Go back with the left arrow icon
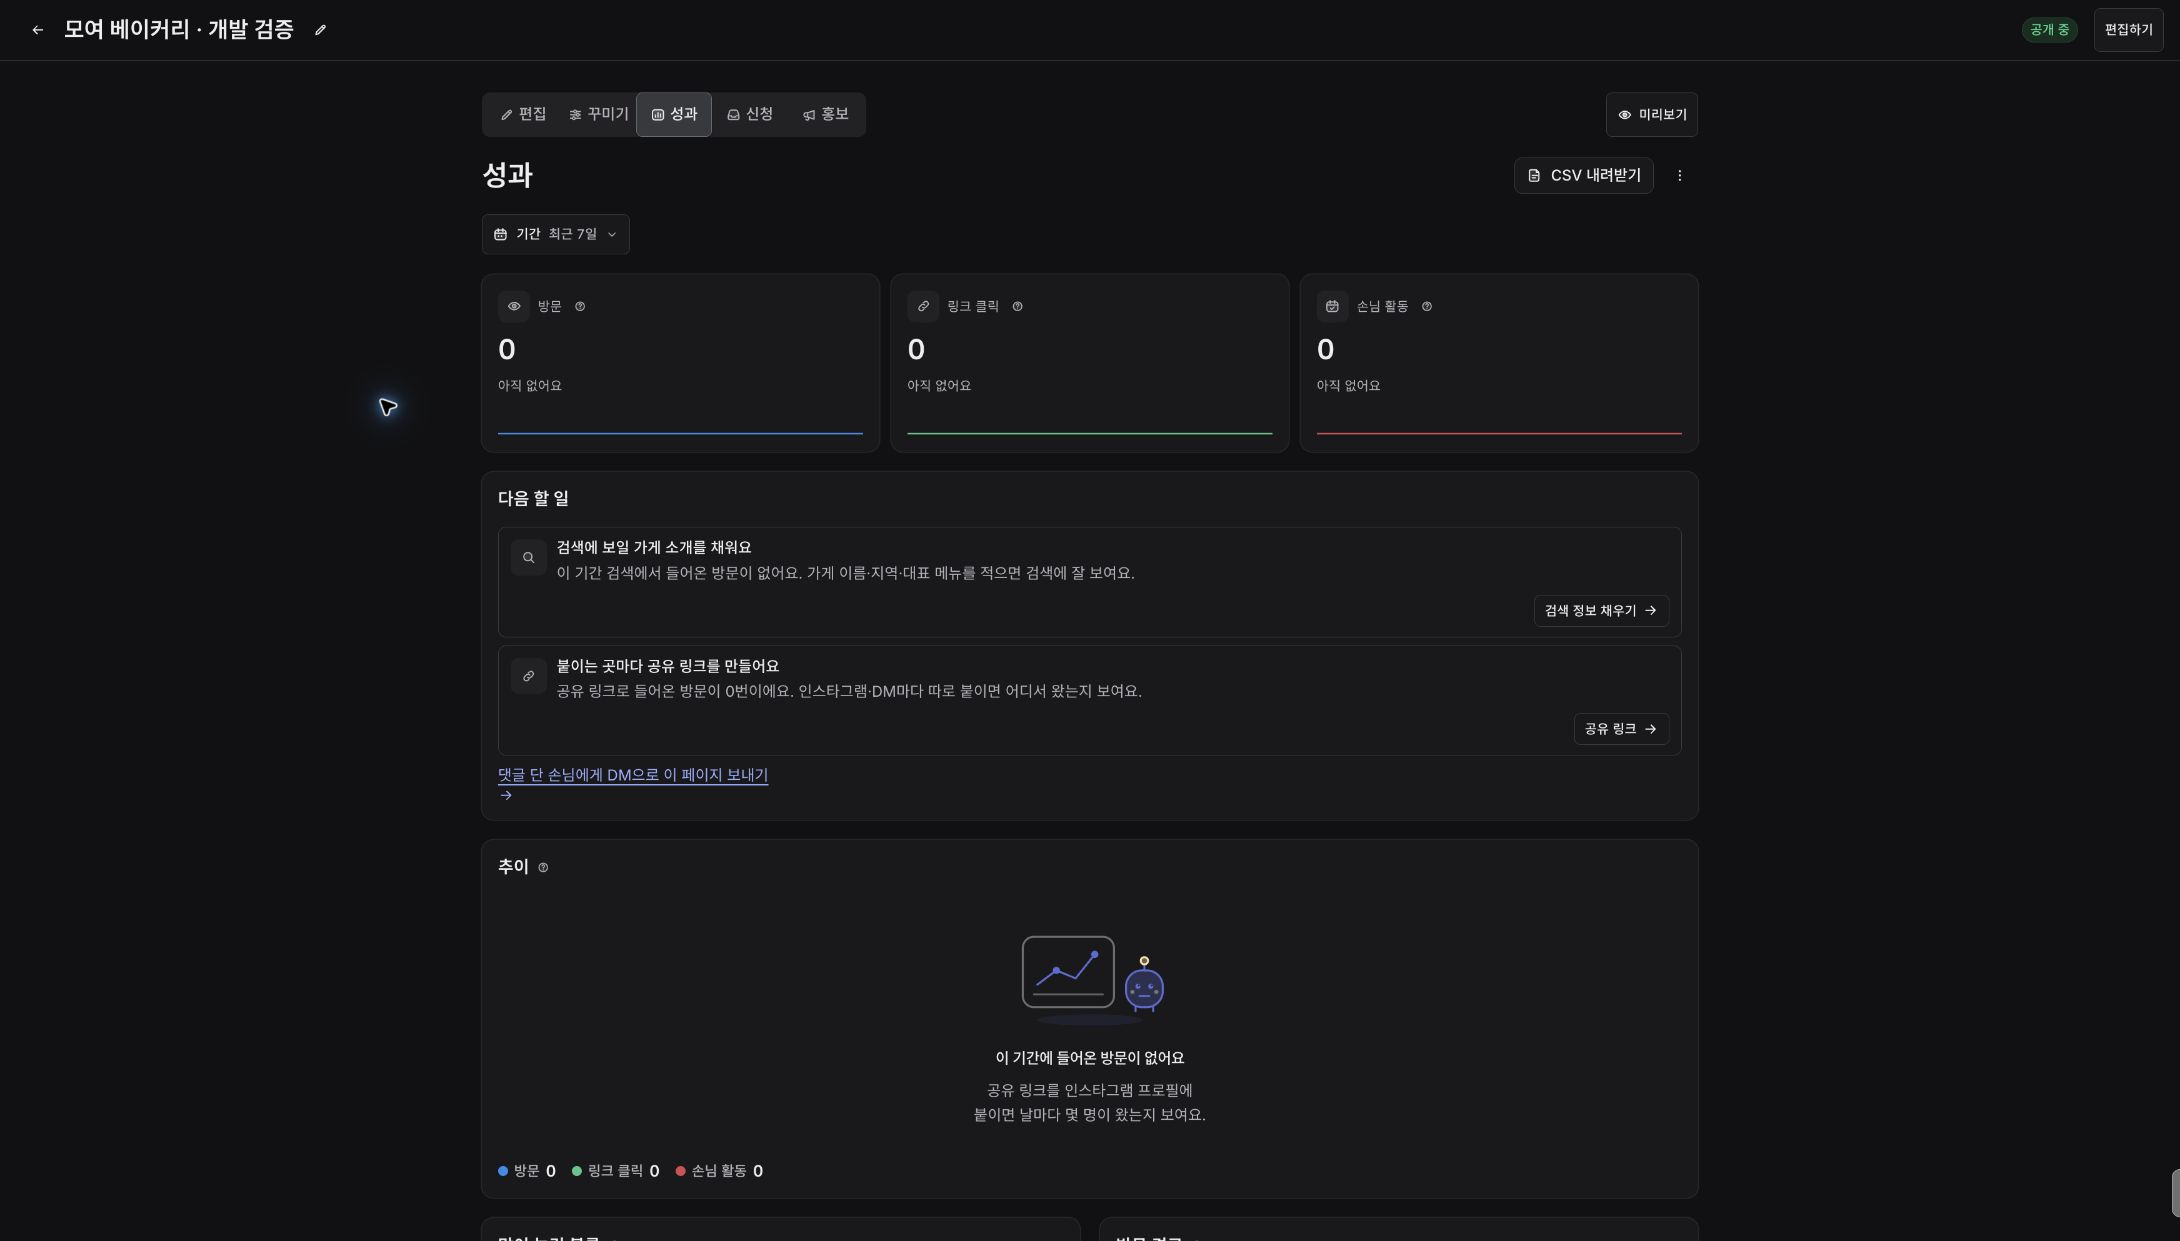Viewport: 2180px width, 1241px height. click(37, 30)
